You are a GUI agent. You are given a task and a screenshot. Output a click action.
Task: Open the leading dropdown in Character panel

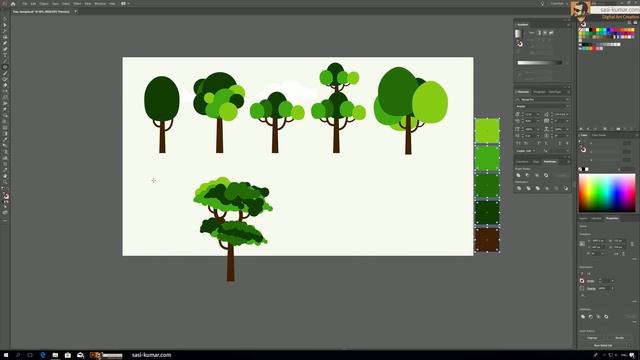(x=567, y=114)
